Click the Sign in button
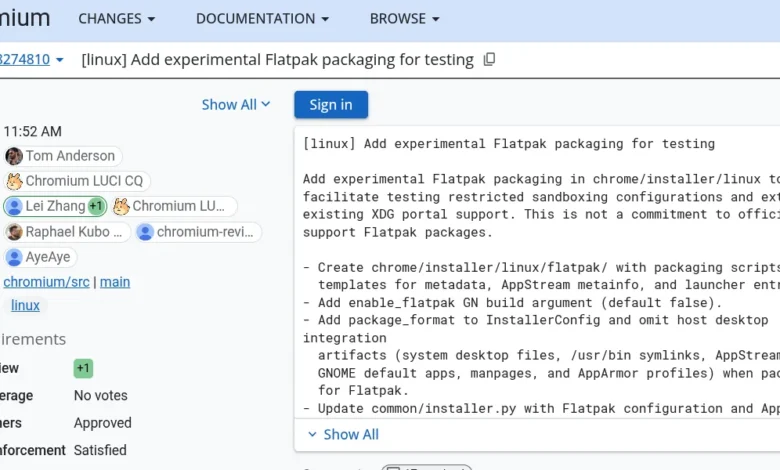The height and width of the screenshot is (470, 780). click(331, 104)
